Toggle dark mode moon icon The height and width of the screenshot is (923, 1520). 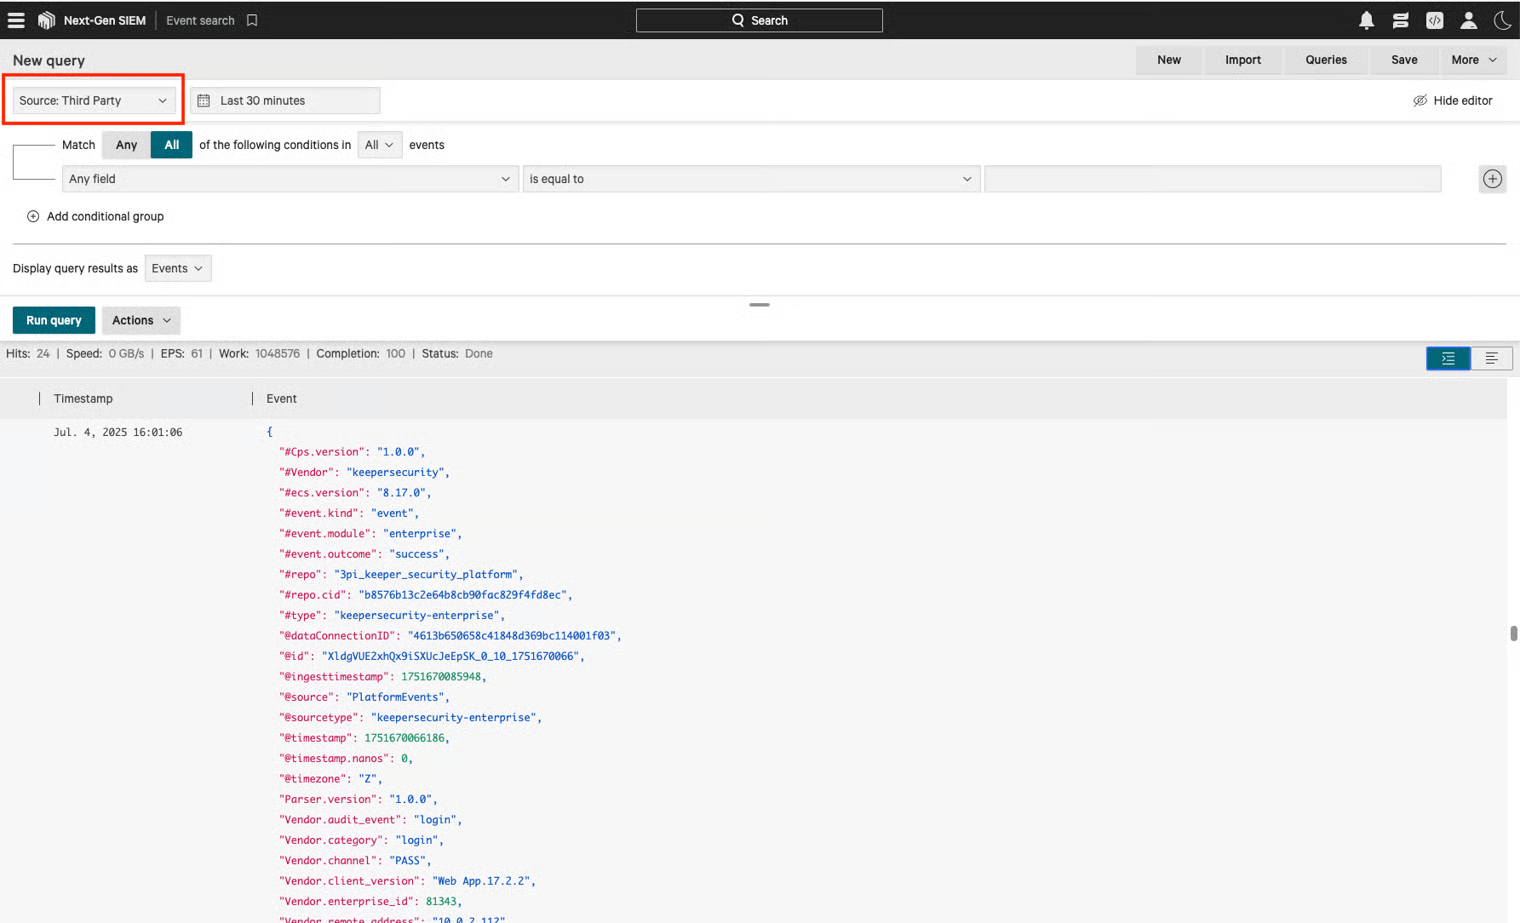tap(1501, 20)
